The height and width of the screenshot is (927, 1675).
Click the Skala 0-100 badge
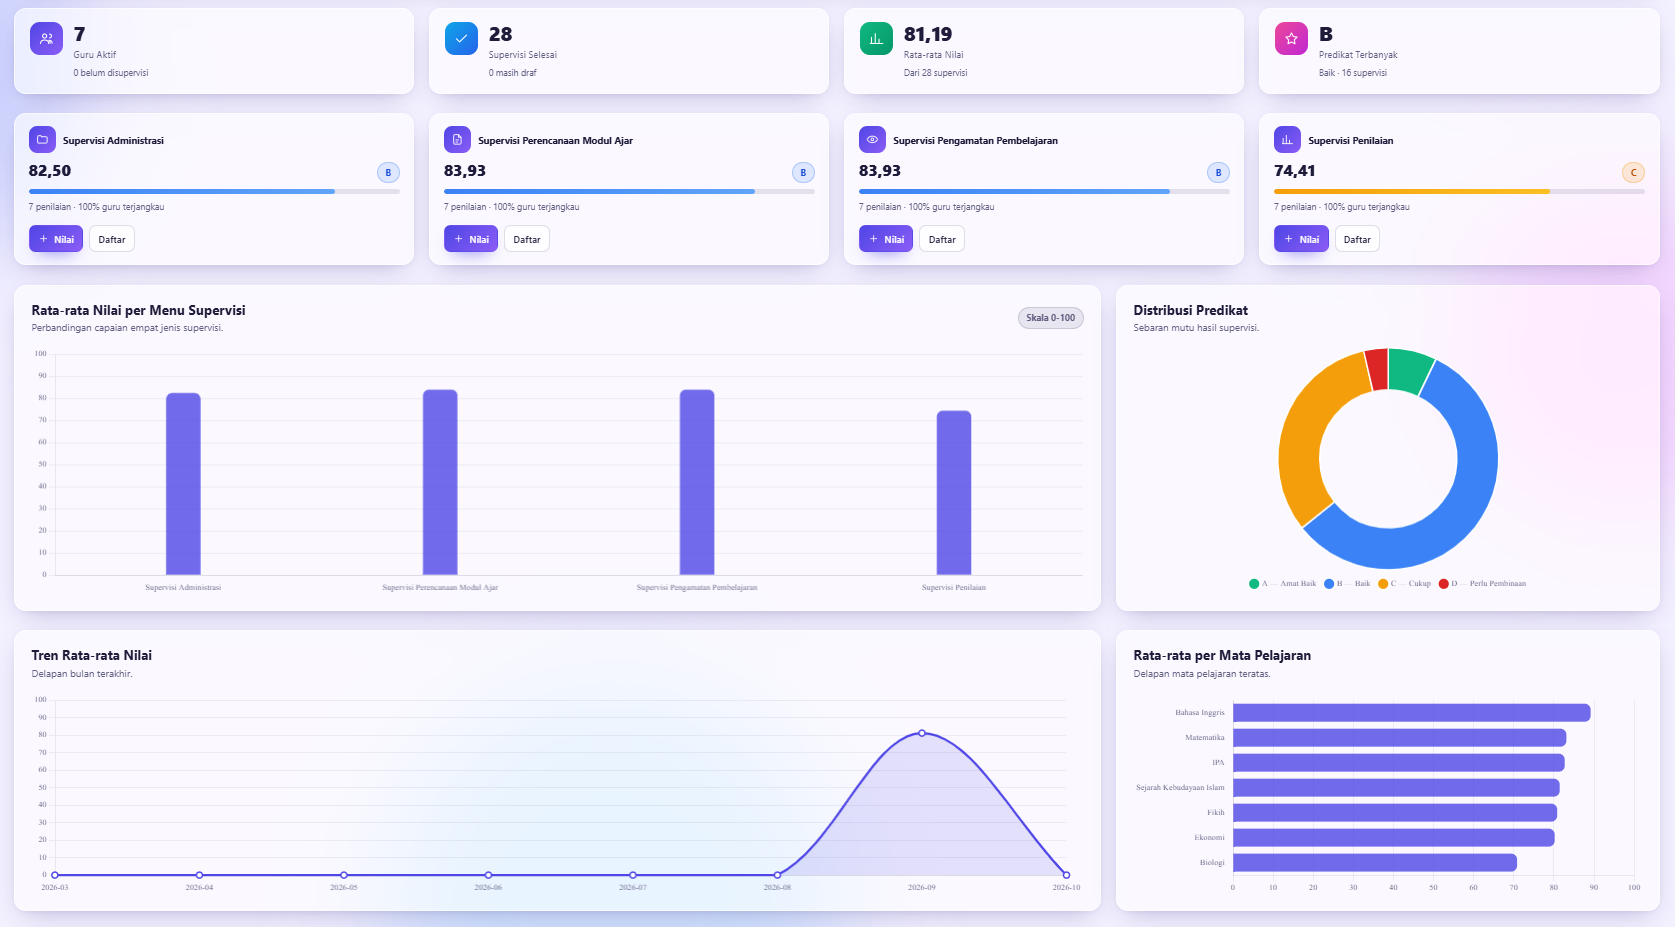pyautogui.click(x=1050, y=318)
